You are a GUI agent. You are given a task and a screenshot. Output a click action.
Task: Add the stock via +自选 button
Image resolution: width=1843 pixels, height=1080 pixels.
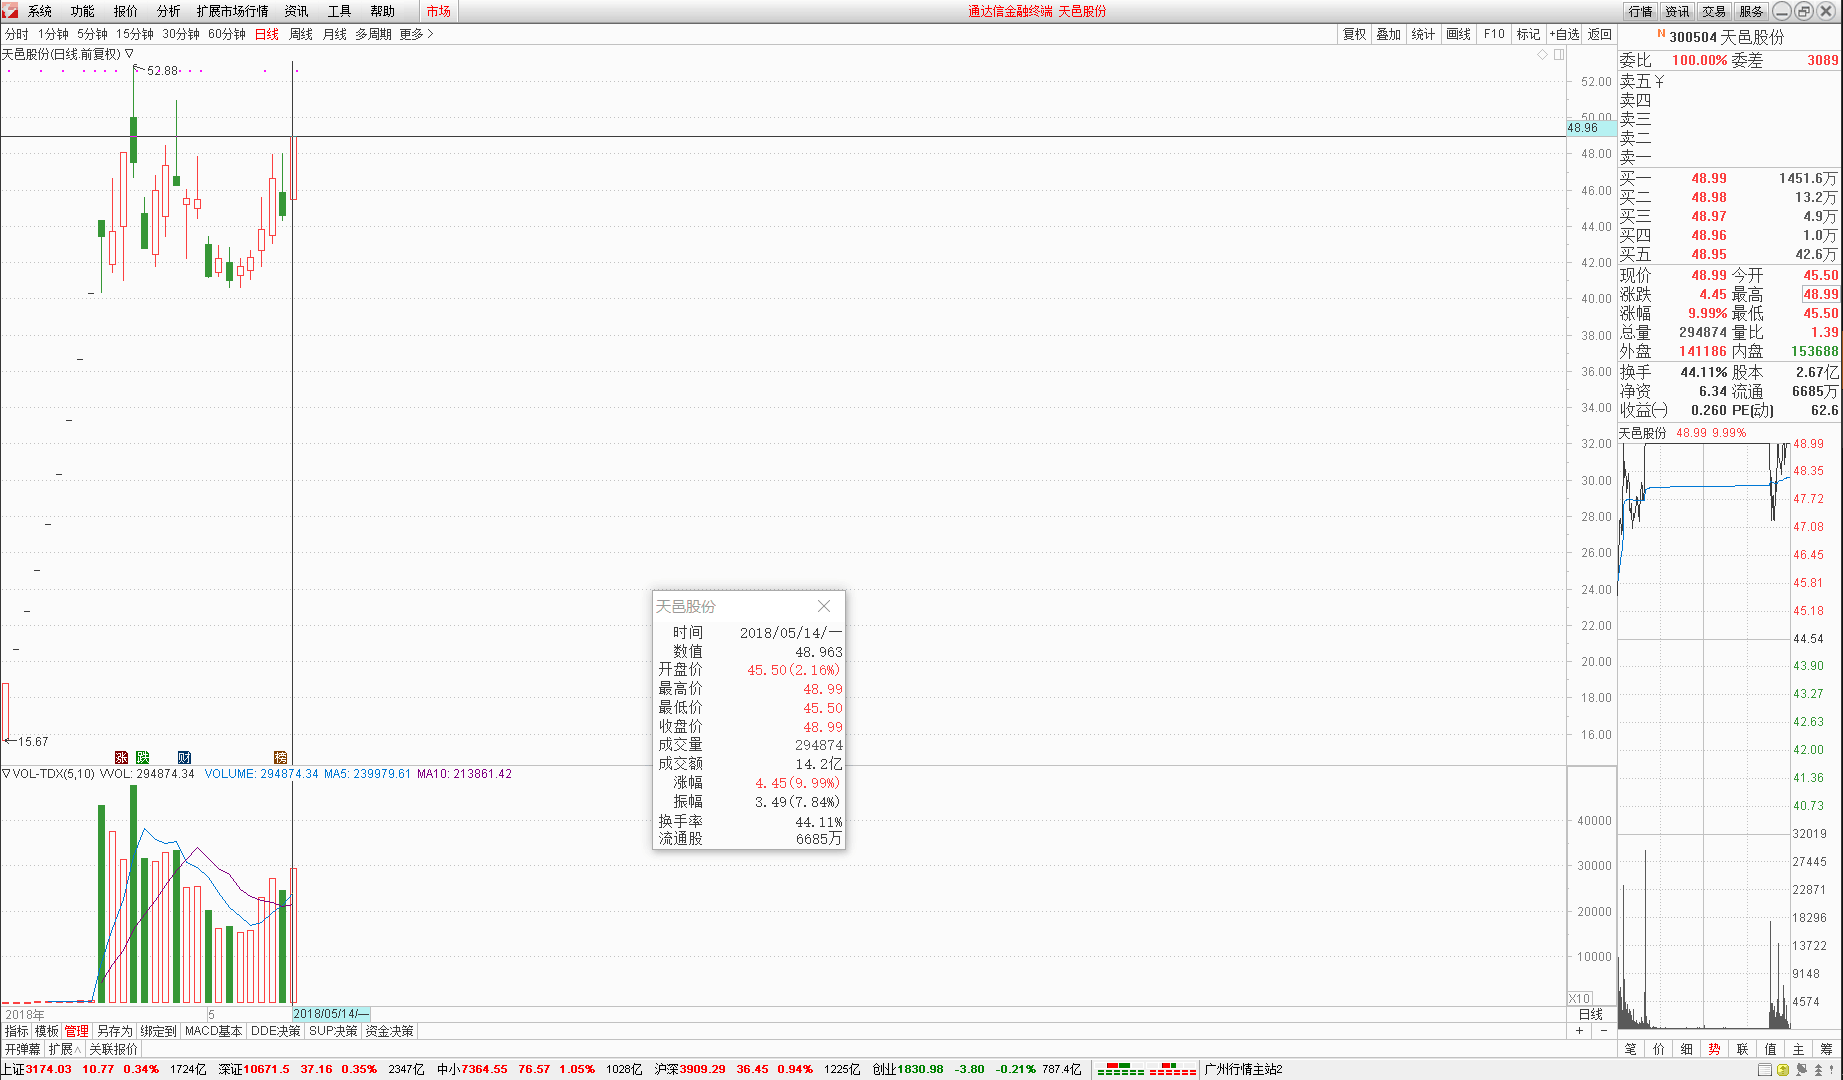[1562, 33]
